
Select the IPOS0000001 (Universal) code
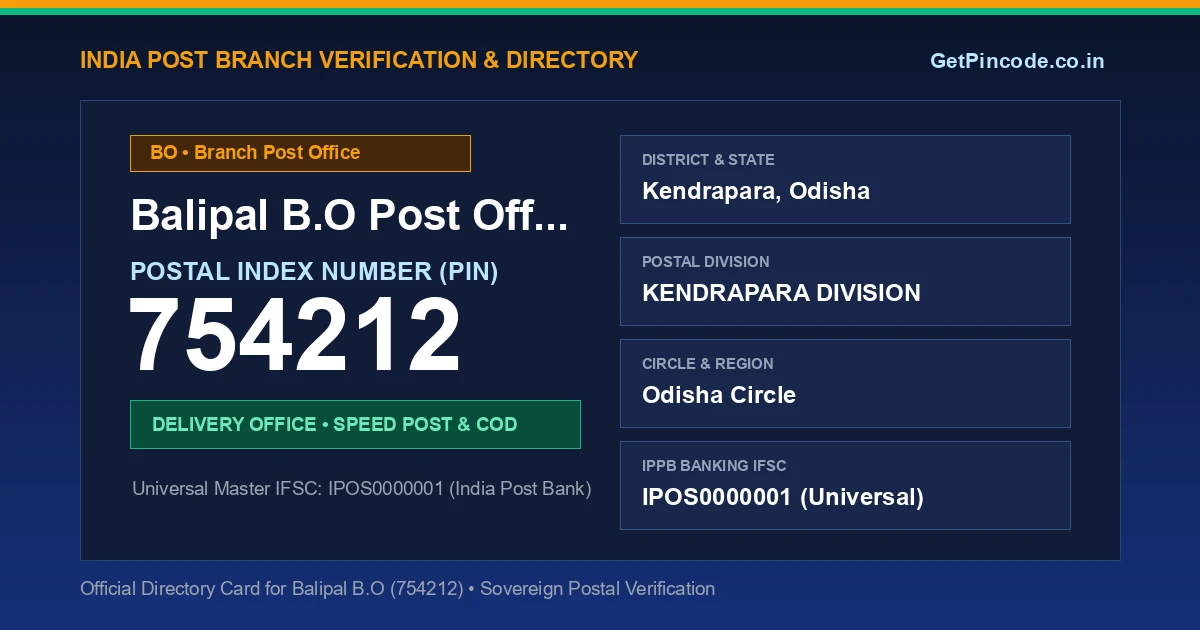click(783, 497)
